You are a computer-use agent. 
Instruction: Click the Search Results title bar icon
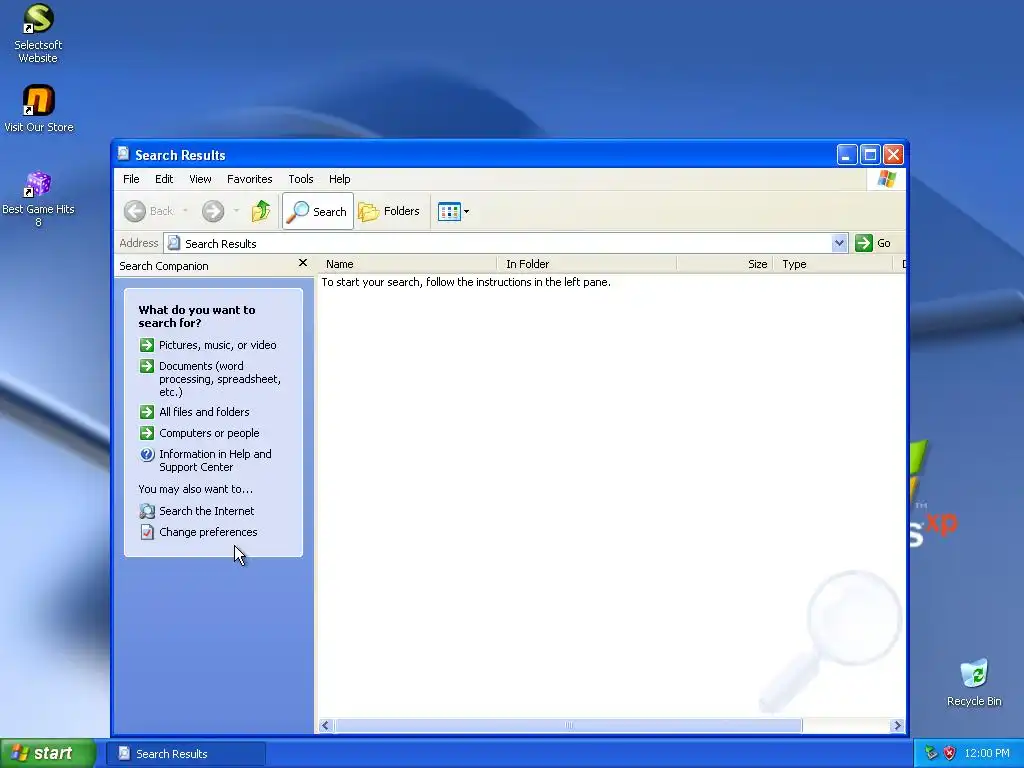click(x=123, y=154)
